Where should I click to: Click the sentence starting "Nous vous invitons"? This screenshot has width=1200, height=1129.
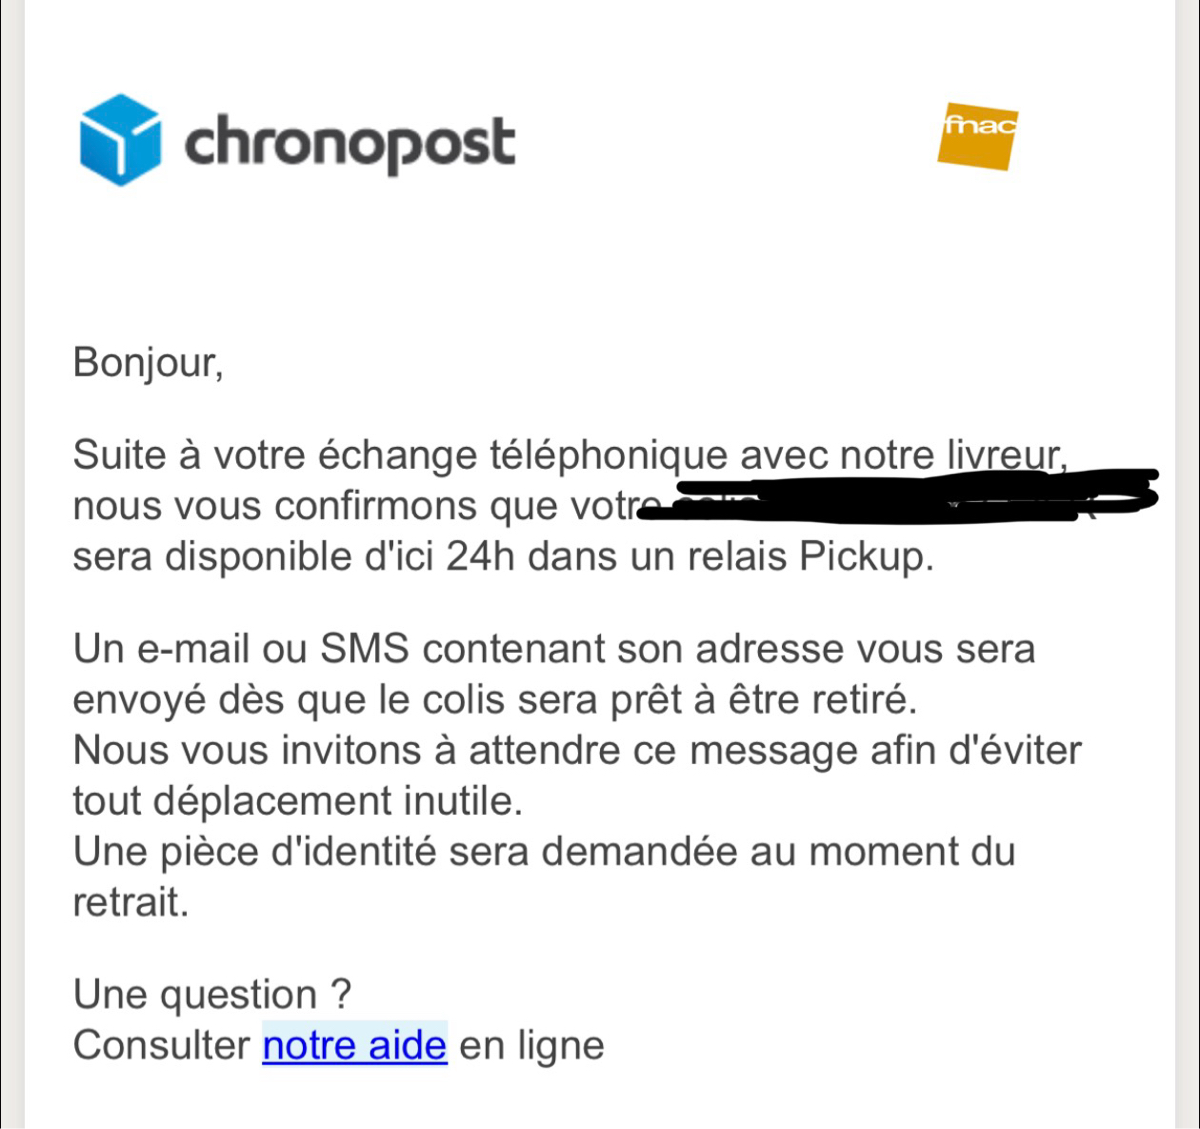pos(577,750)
